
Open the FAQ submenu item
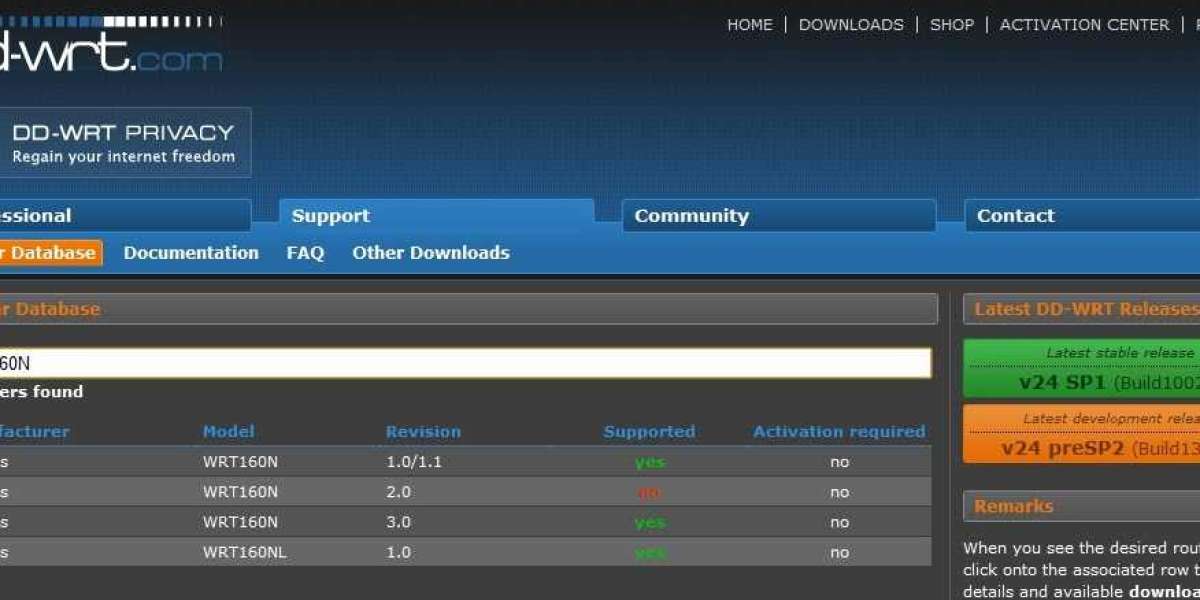[305, 253]
